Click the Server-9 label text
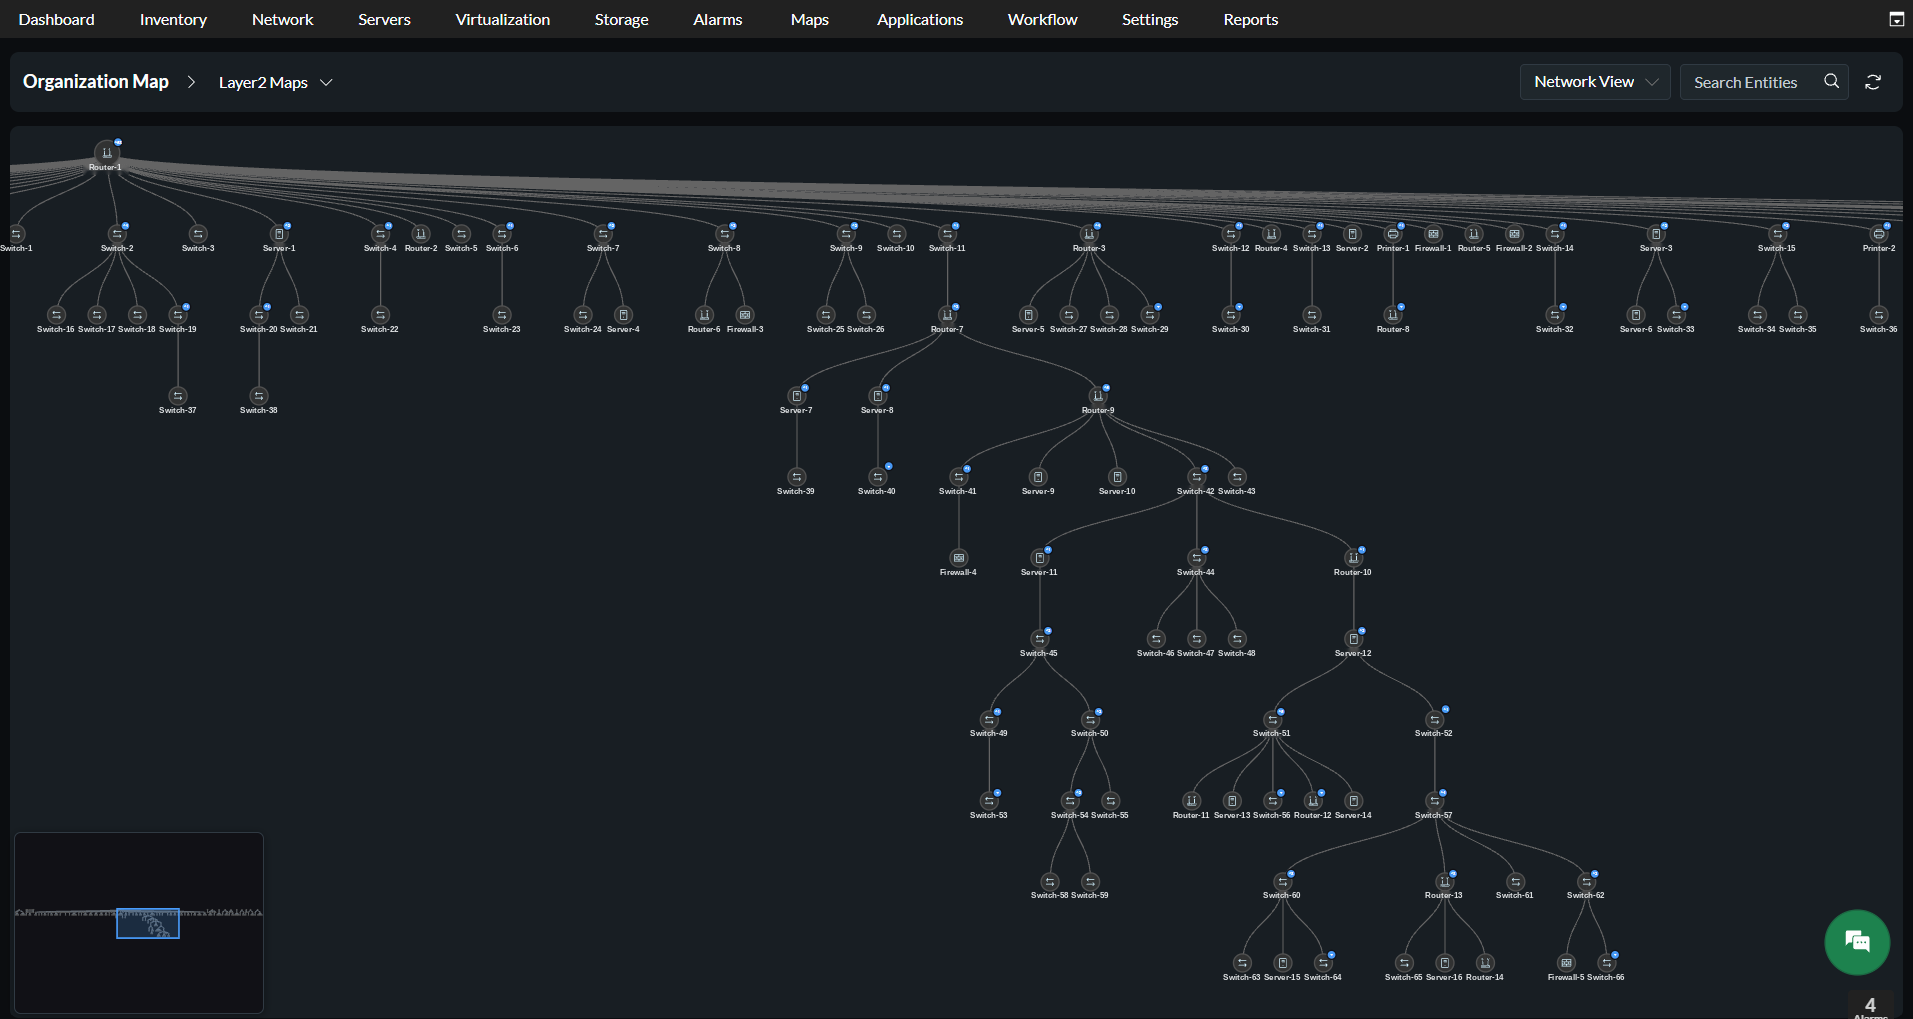1913x1019 pixels. [x=1038, y=491]
